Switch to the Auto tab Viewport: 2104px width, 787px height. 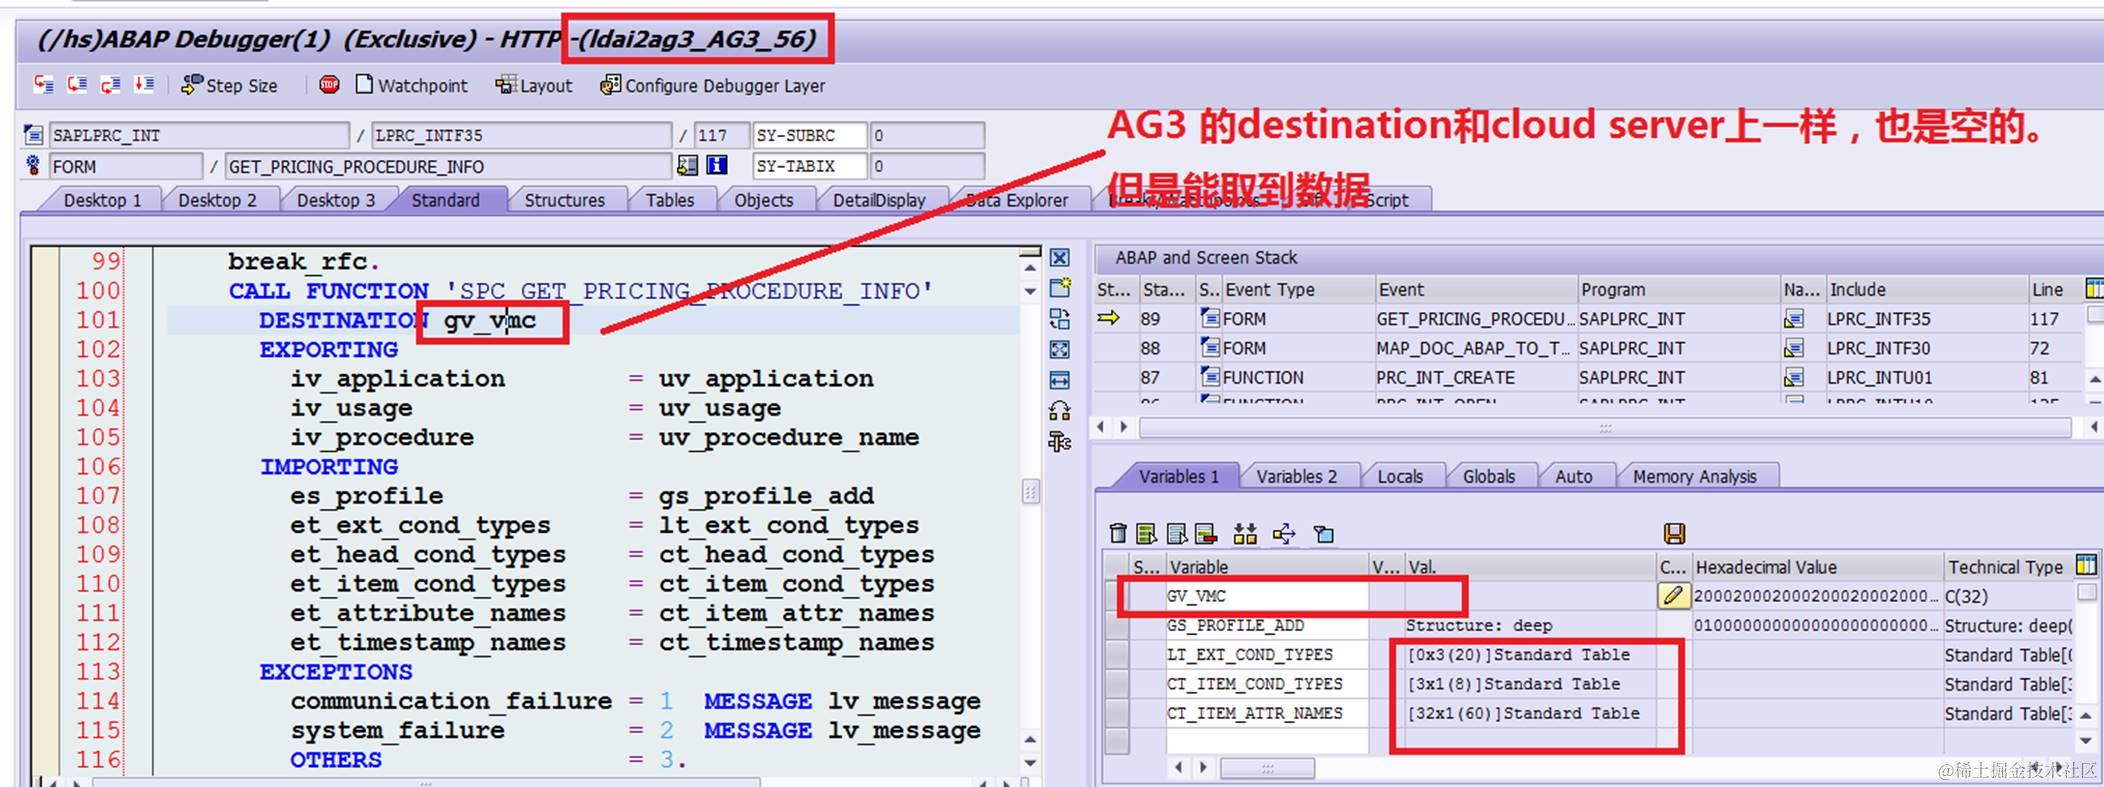[x=1573, y=477]
